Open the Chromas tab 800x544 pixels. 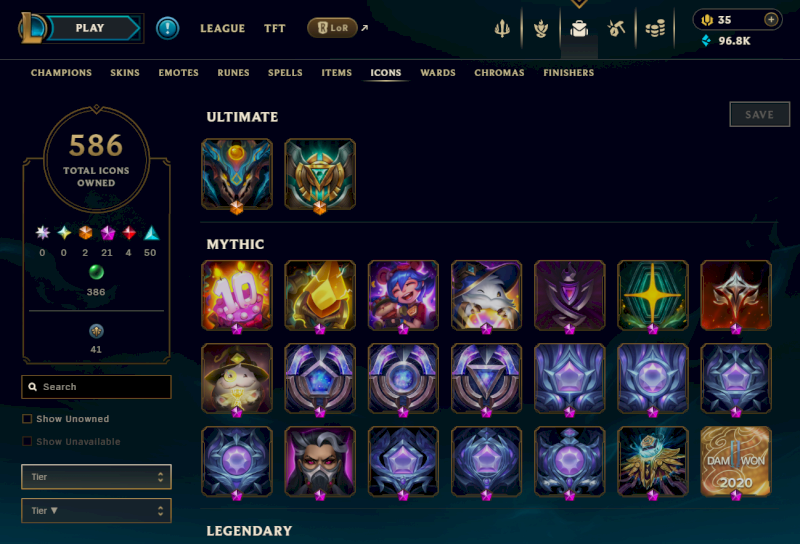click(499, 72)
